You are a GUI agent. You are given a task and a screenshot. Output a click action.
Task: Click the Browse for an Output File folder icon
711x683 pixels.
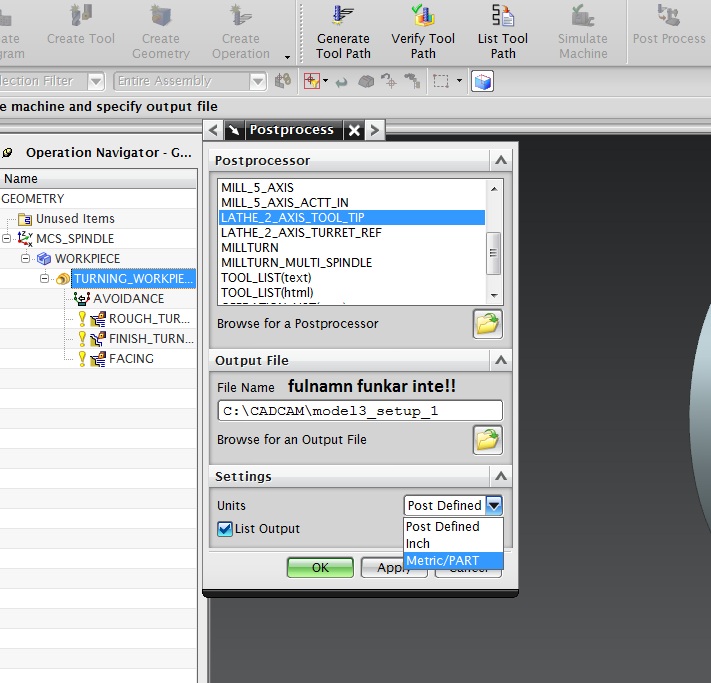pos(487,439)
